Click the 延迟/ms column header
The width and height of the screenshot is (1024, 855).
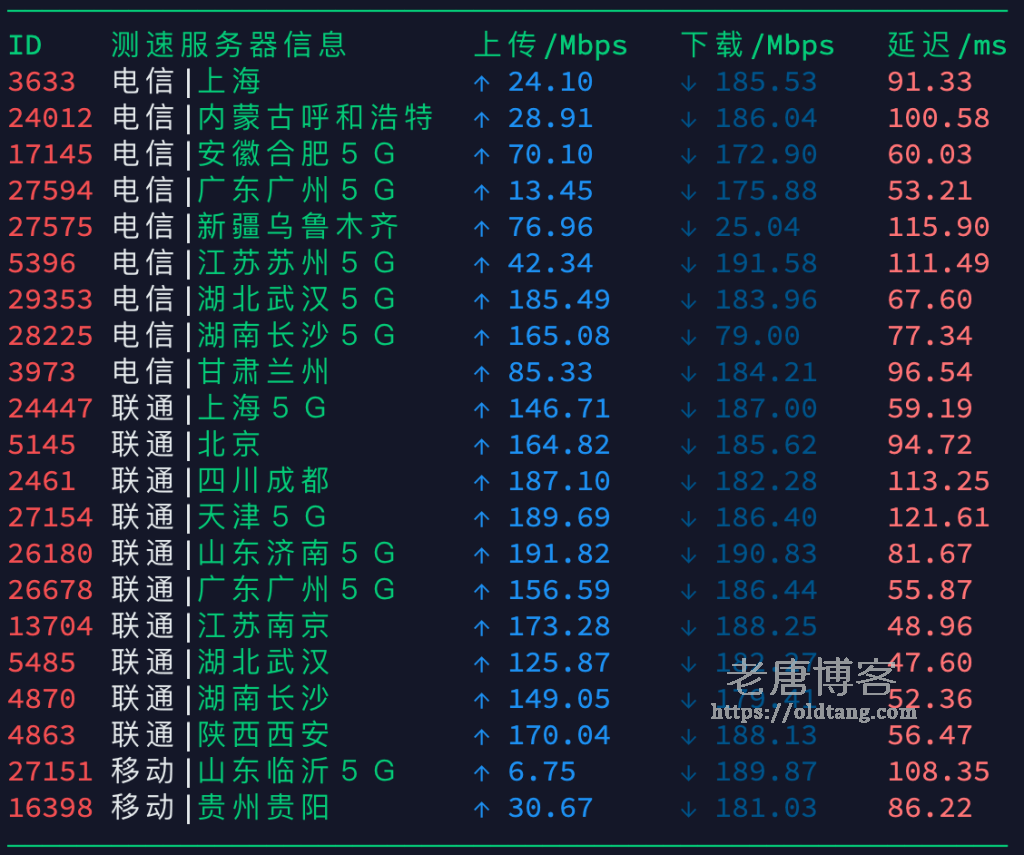(946, 45)
